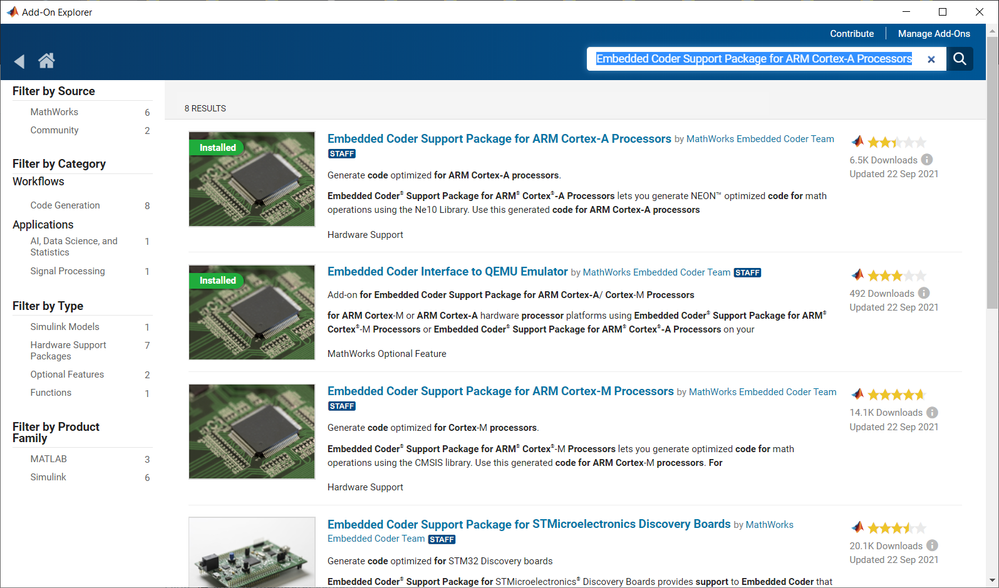This screenshot has width=999, height=588.
Task: Click 'MathWorks Optional Feature' label
Action: (x=387, y=354)
